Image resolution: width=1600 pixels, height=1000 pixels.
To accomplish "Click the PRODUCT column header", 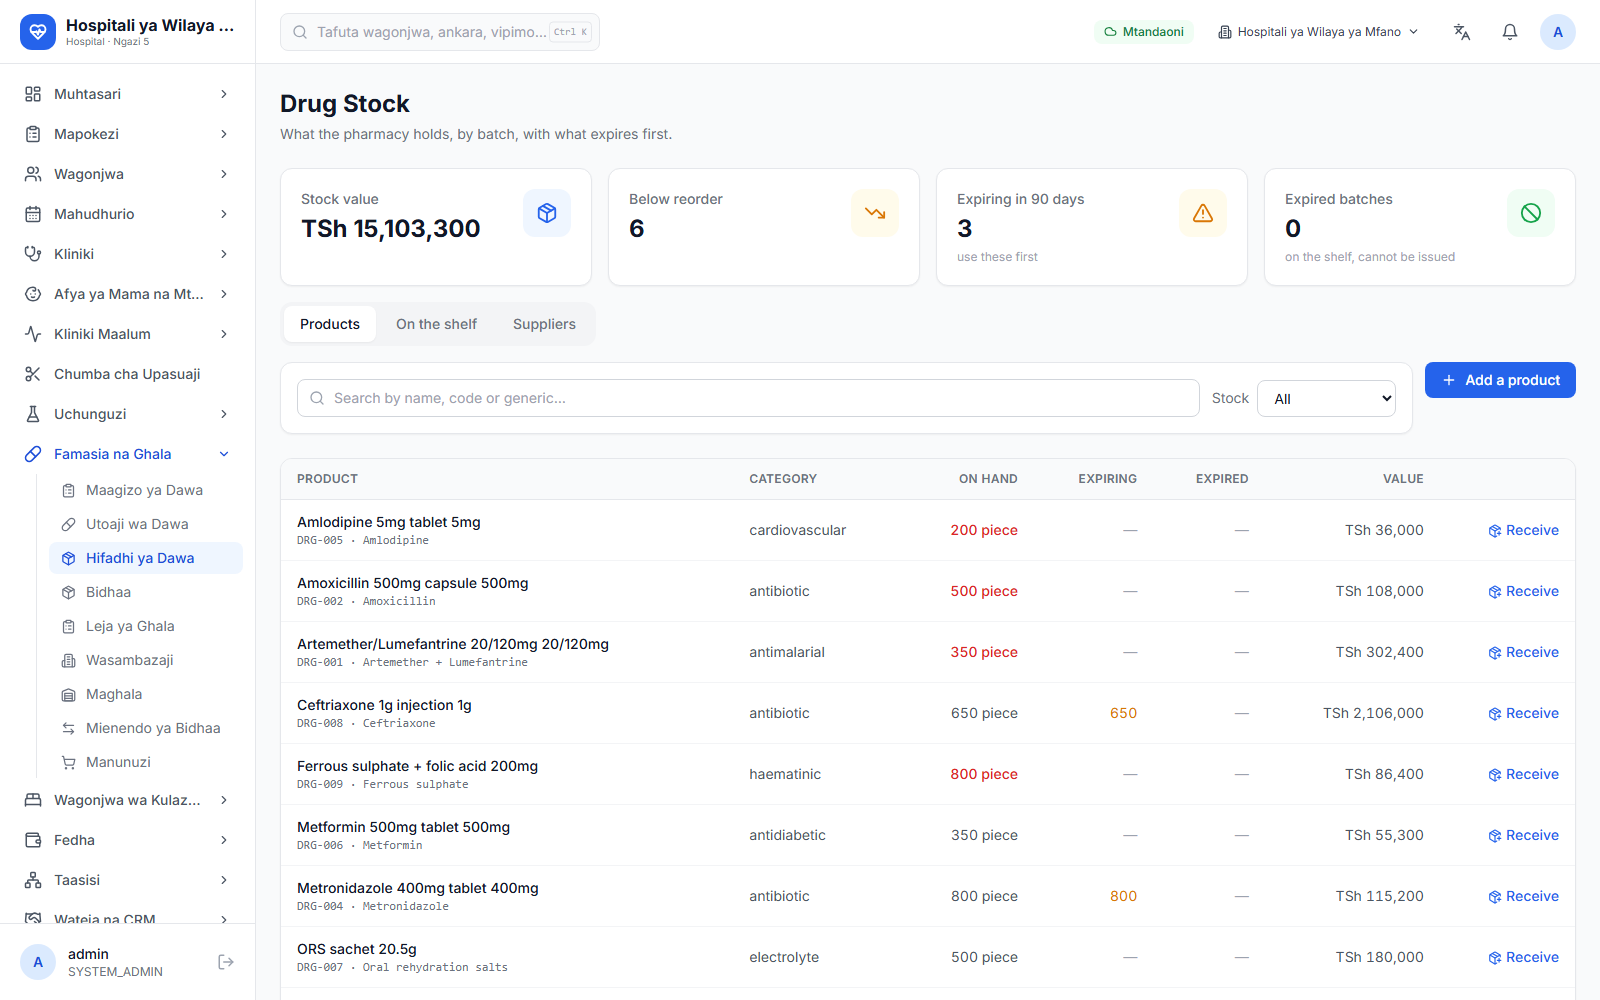I will 327,479.
